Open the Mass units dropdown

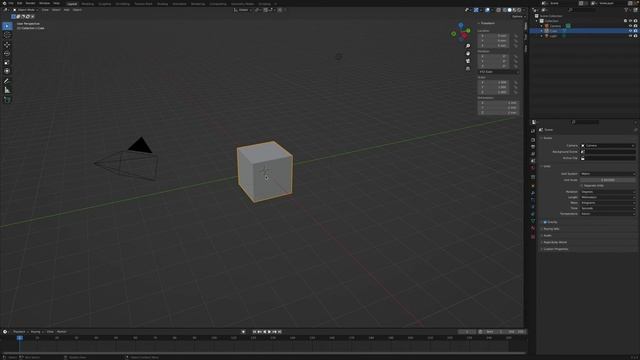(608, 203)
